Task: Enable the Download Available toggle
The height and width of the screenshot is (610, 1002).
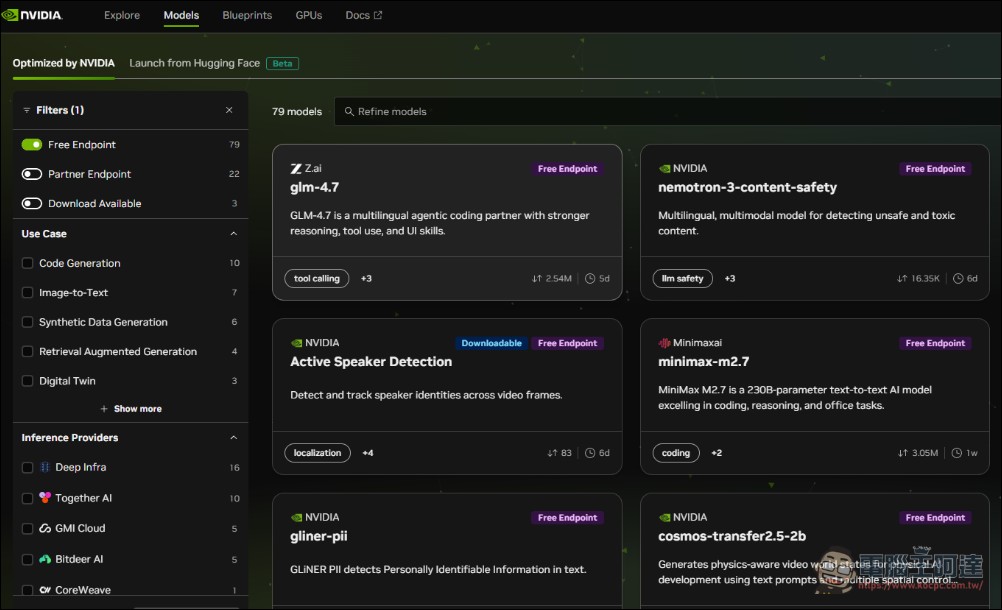Action: 32,203
